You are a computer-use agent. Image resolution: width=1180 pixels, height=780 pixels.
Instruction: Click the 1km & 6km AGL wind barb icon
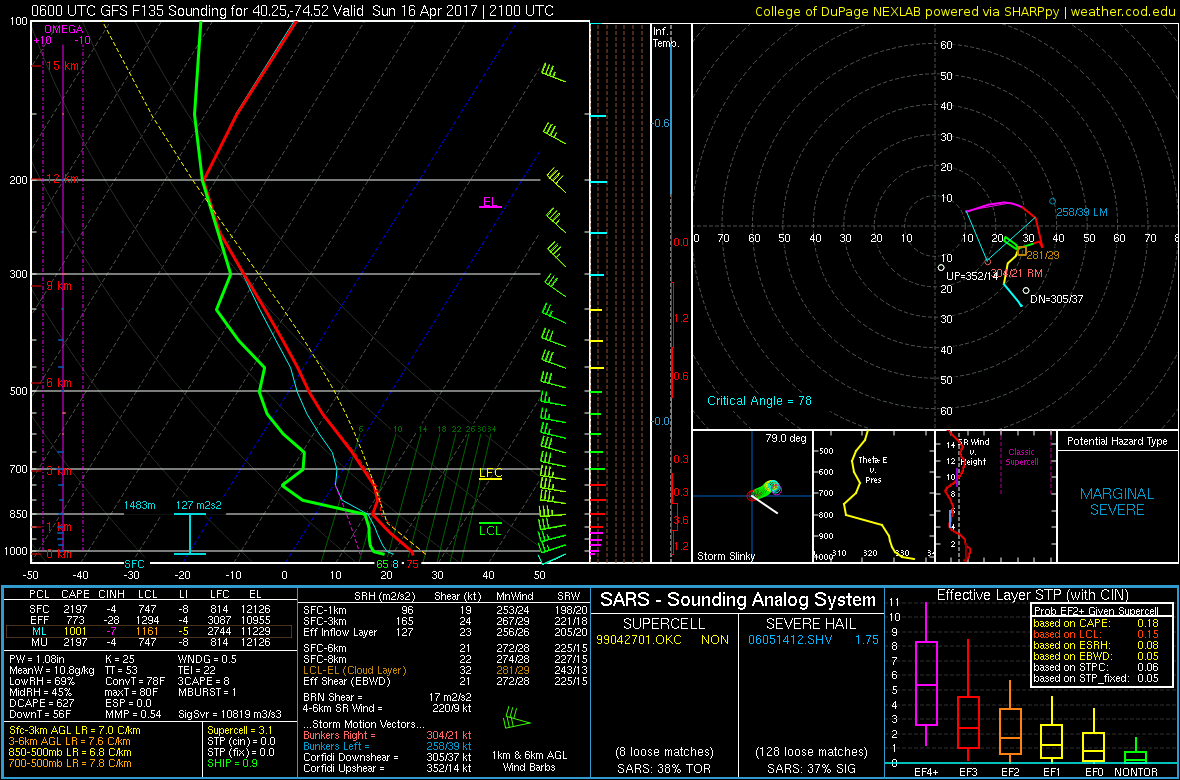pyautogui.click(x=517, y=718)
